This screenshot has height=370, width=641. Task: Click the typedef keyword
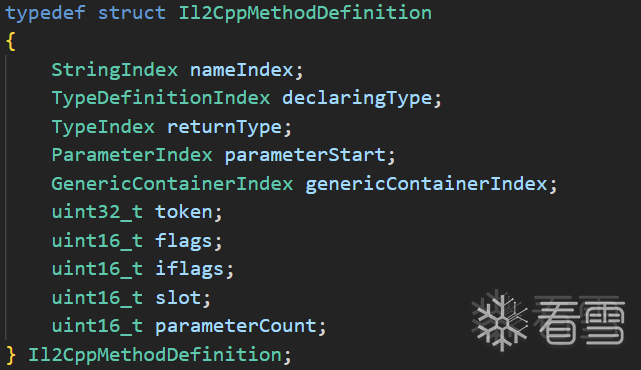(x=45, y=13)
